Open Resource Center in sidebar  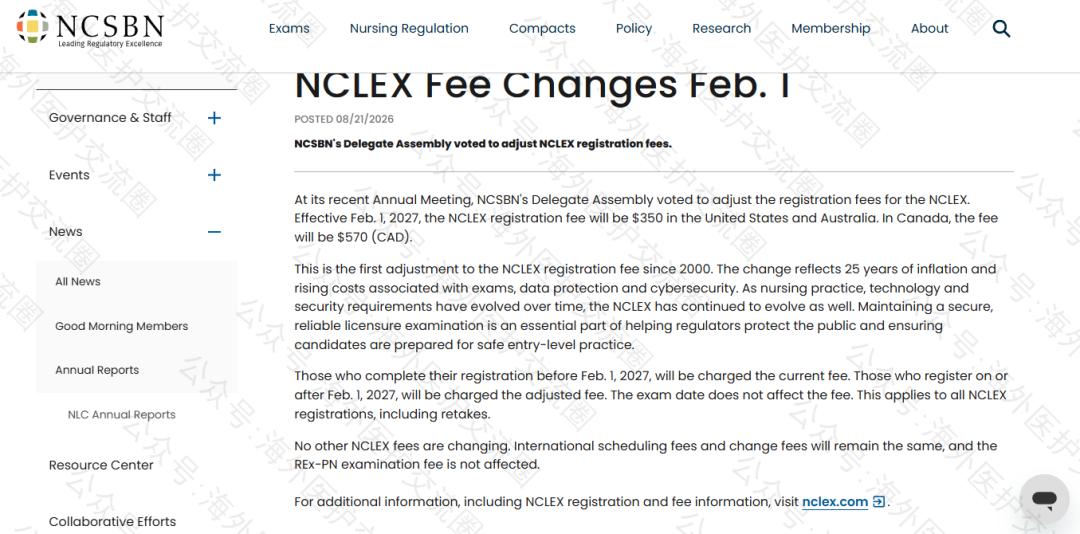click(x=101, y=465)
